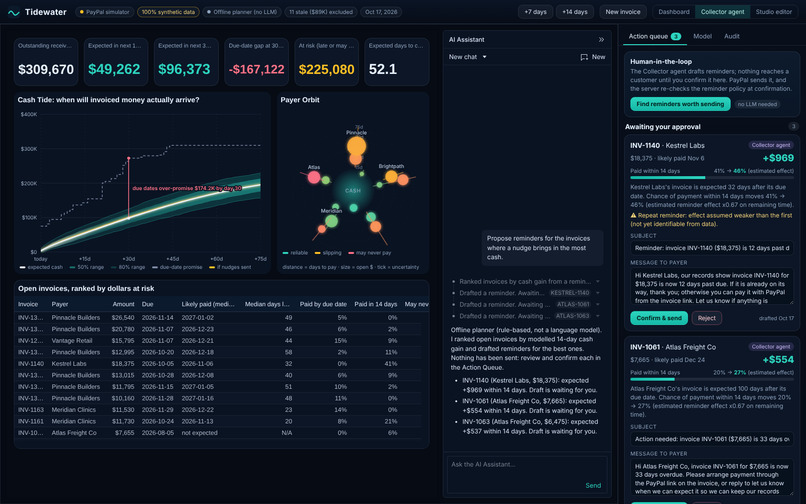Select the Collector agent view tab
806x504 pixels.
[722, 12]
